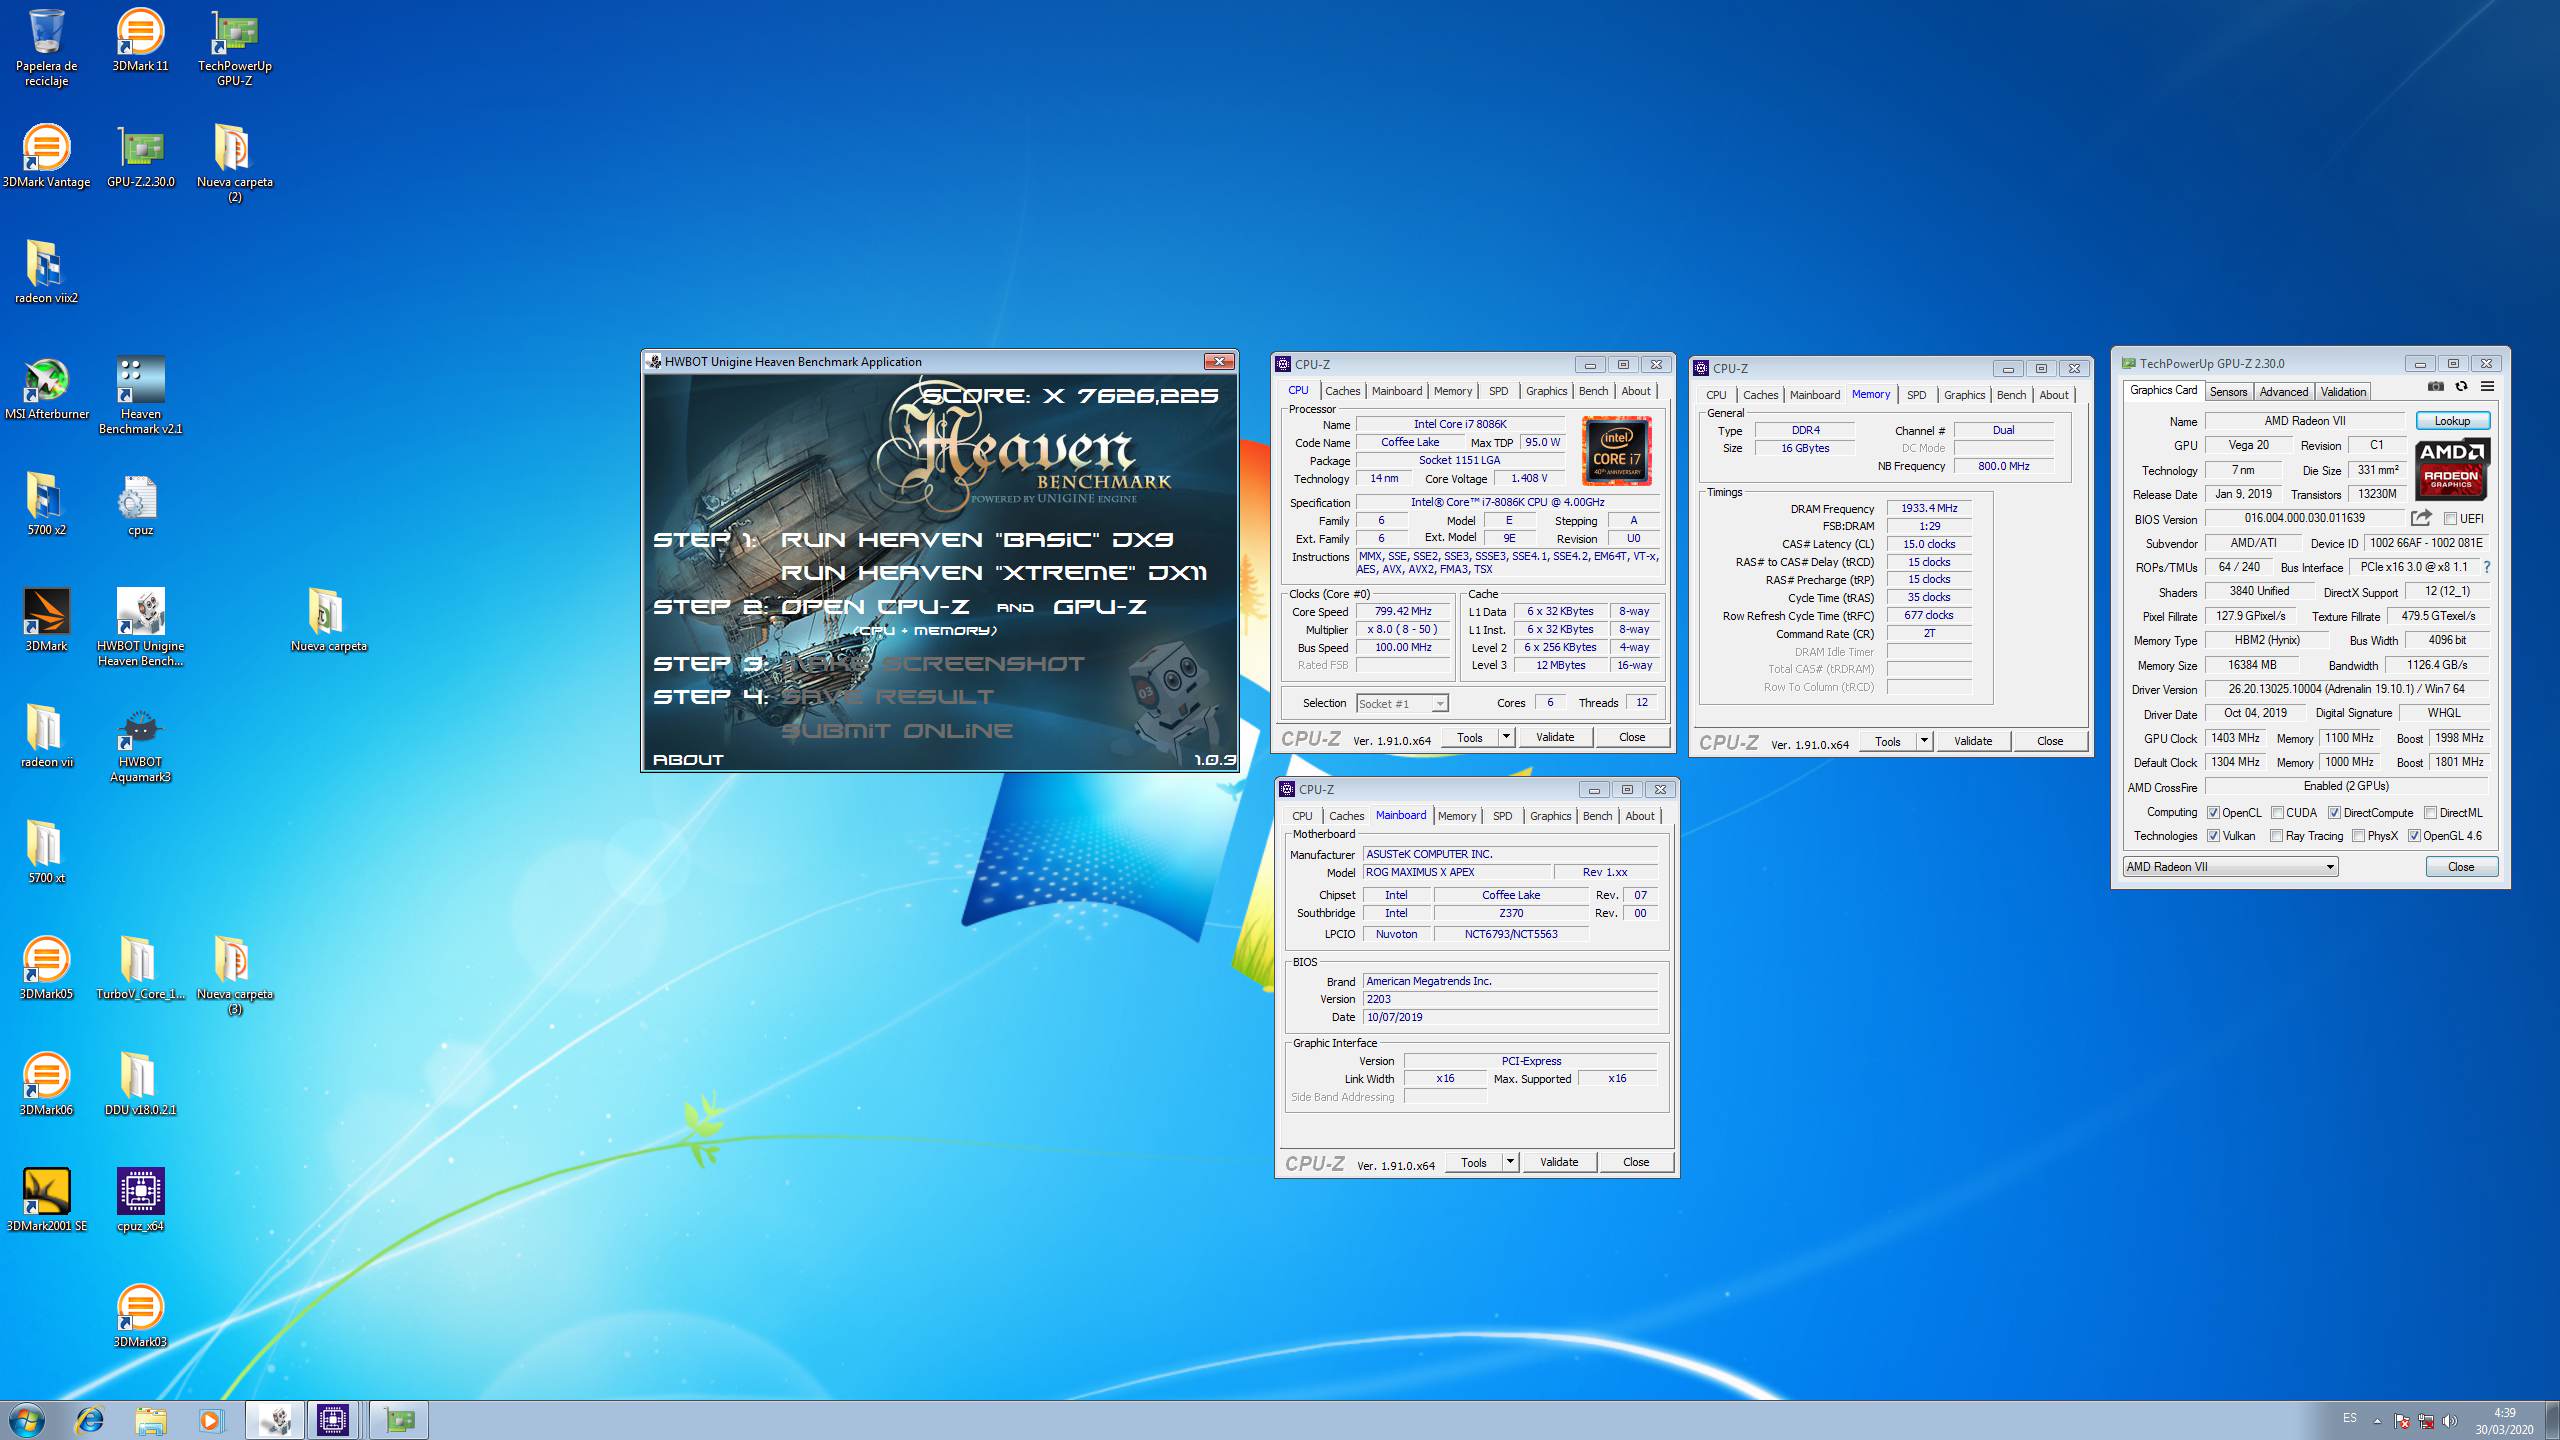Toggle the OpenGL 4.6 checkbox in GPU-Z
Screen dimensions: 2560x1440
(x=2414, y=836)
